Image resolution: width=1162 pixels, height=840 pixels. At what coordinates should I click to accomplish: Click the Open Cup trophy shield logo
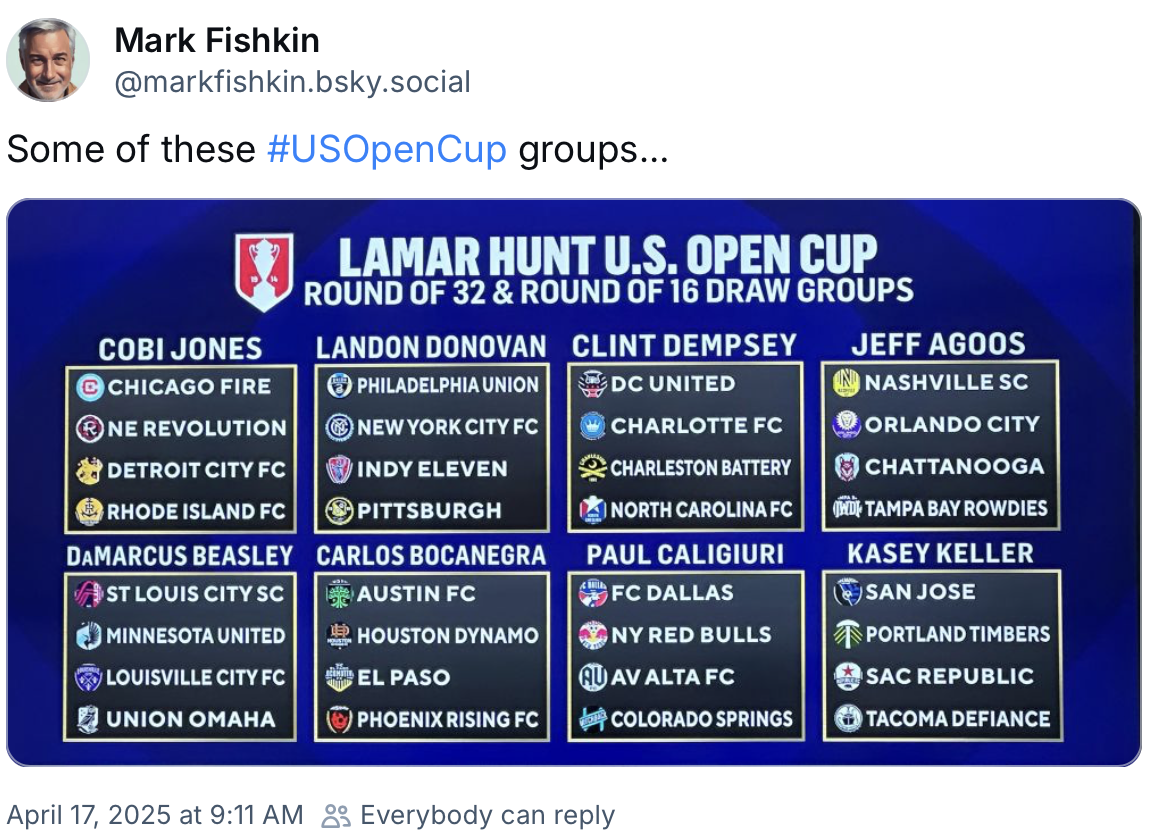pos(265,272)
